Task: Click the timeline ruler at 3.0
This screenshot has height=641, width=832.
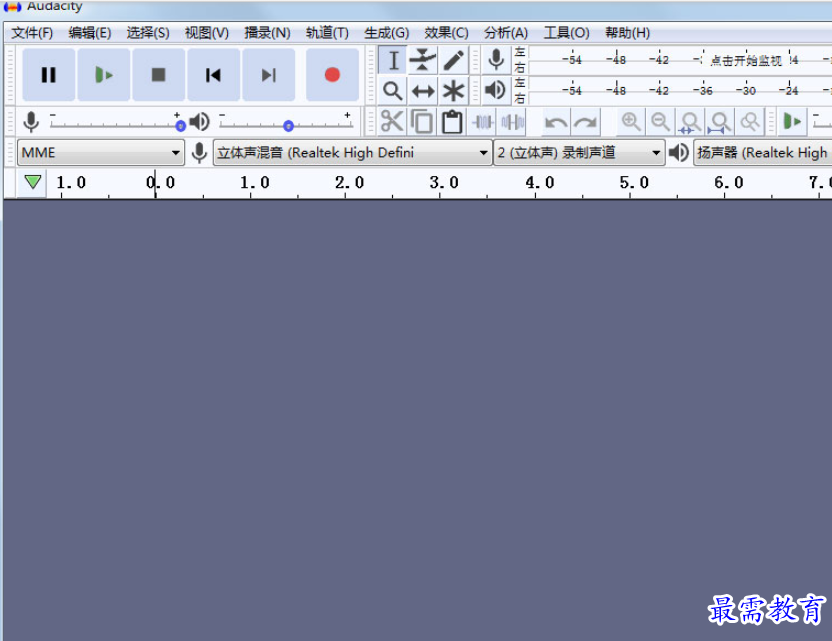Action: click(444, 183)
